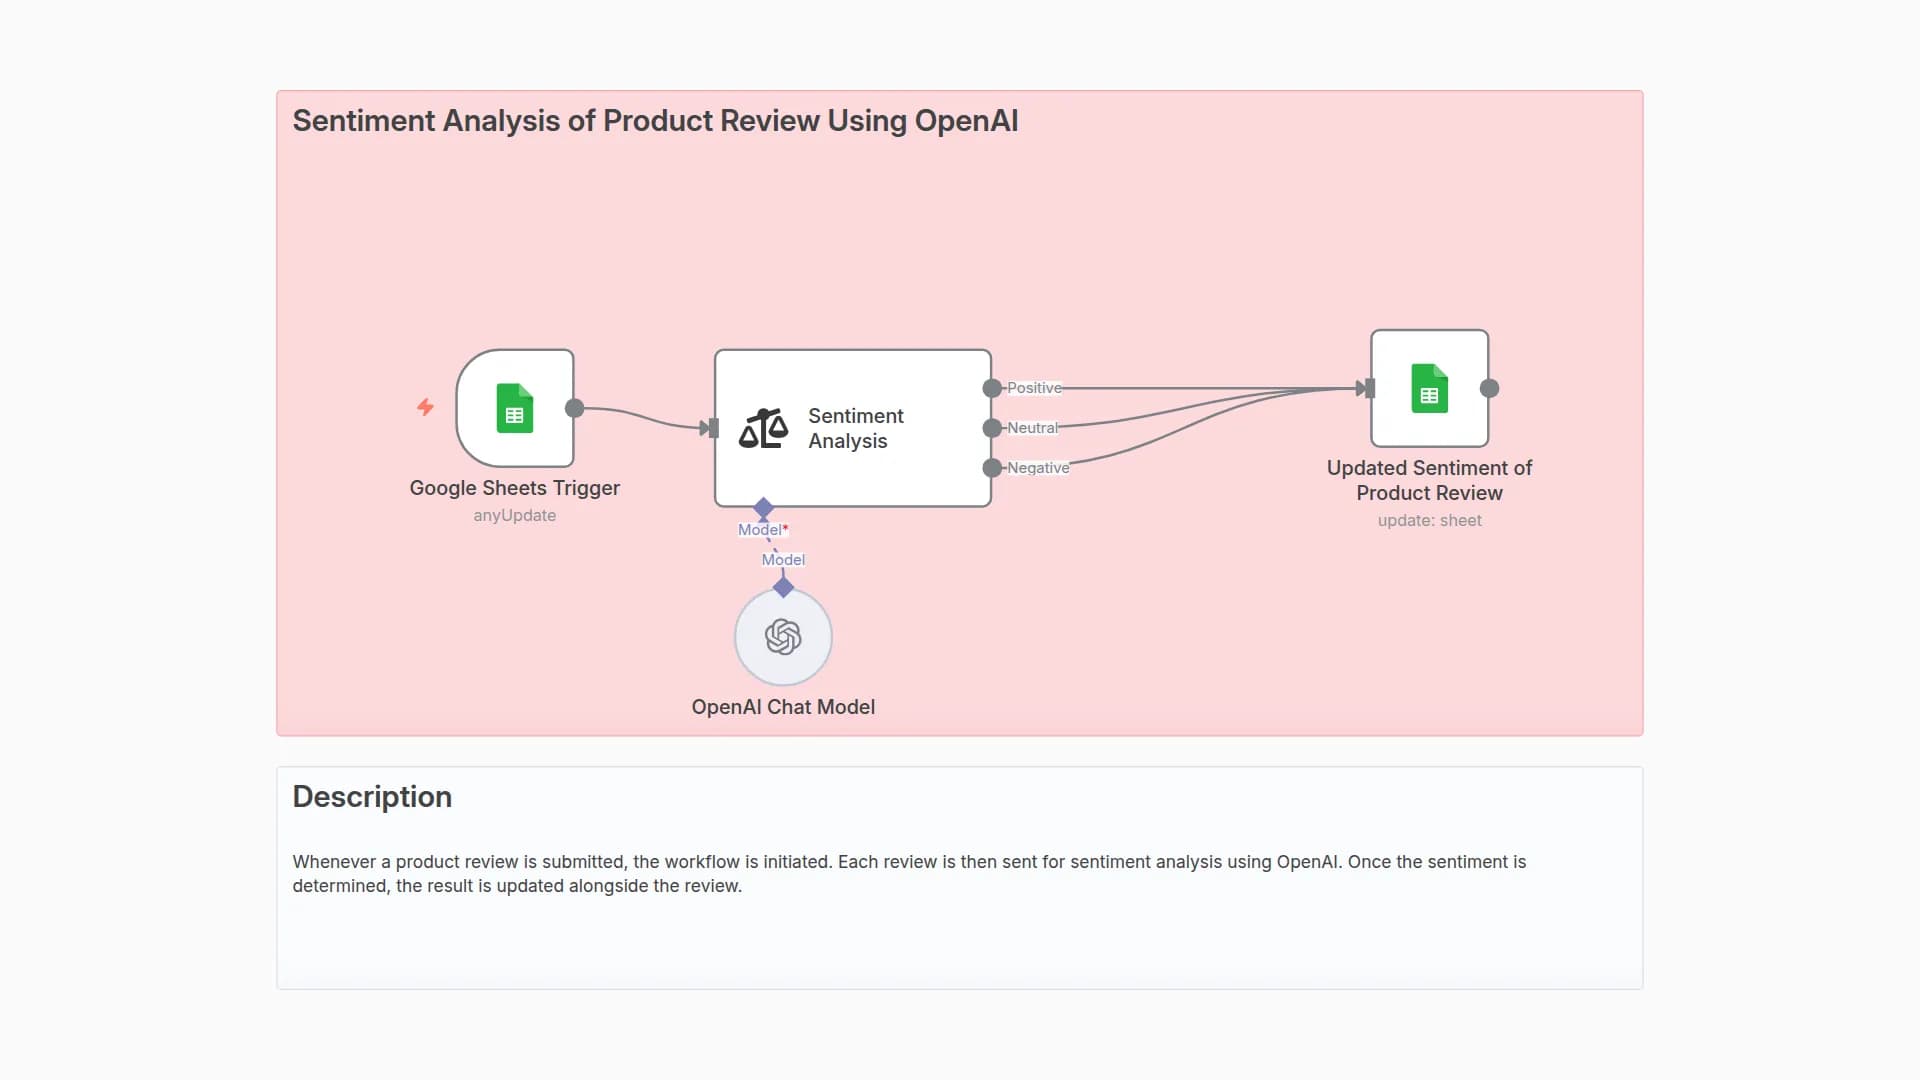
Task: Click the red lightning trigger bolt icon
Action: click(425, 407)
